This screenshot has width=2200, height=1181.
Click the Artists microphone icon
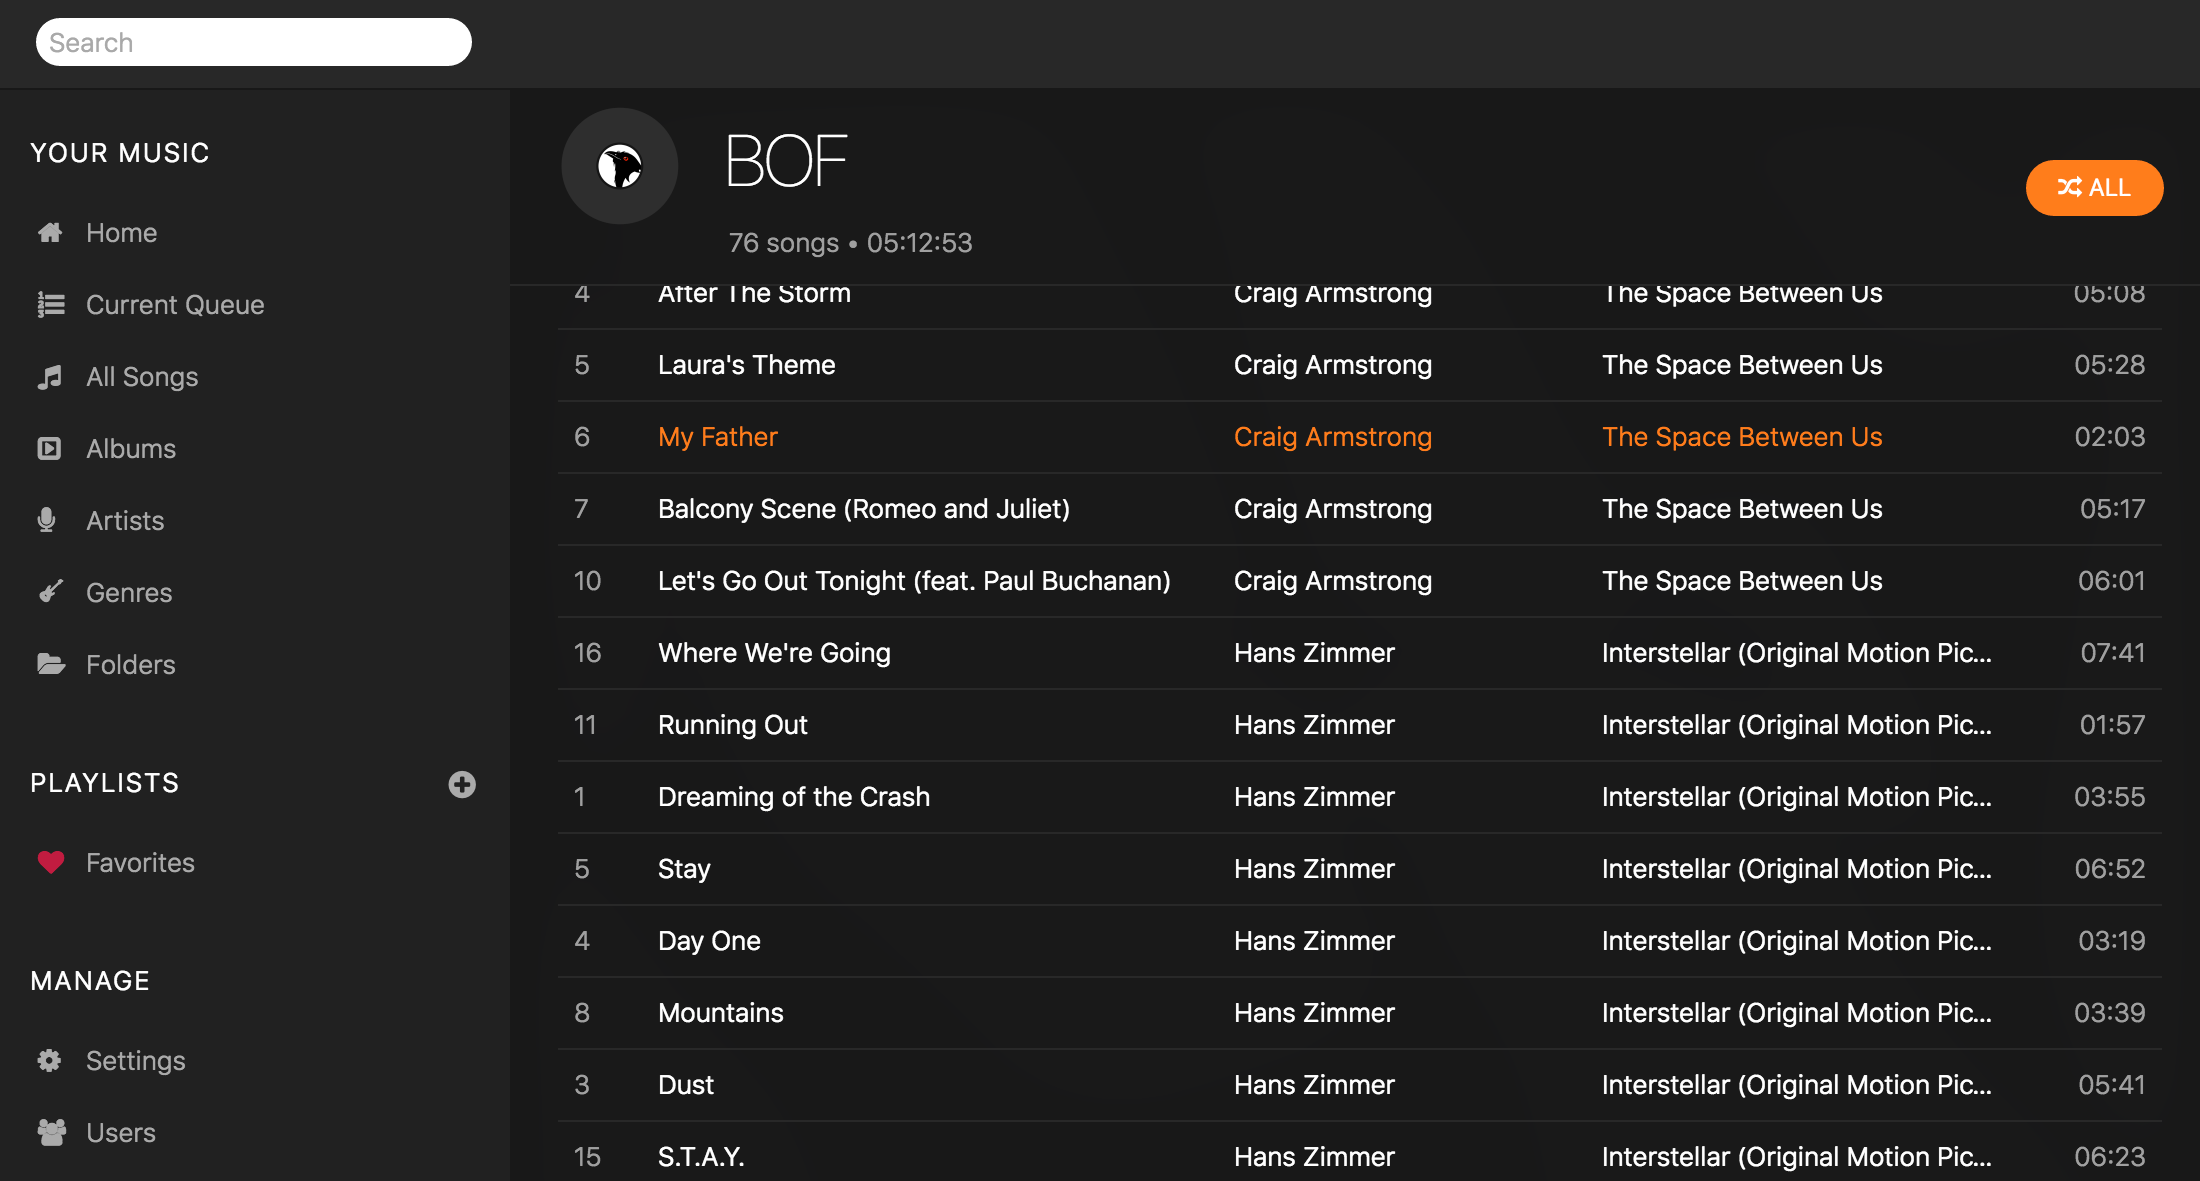pos(47,520)
